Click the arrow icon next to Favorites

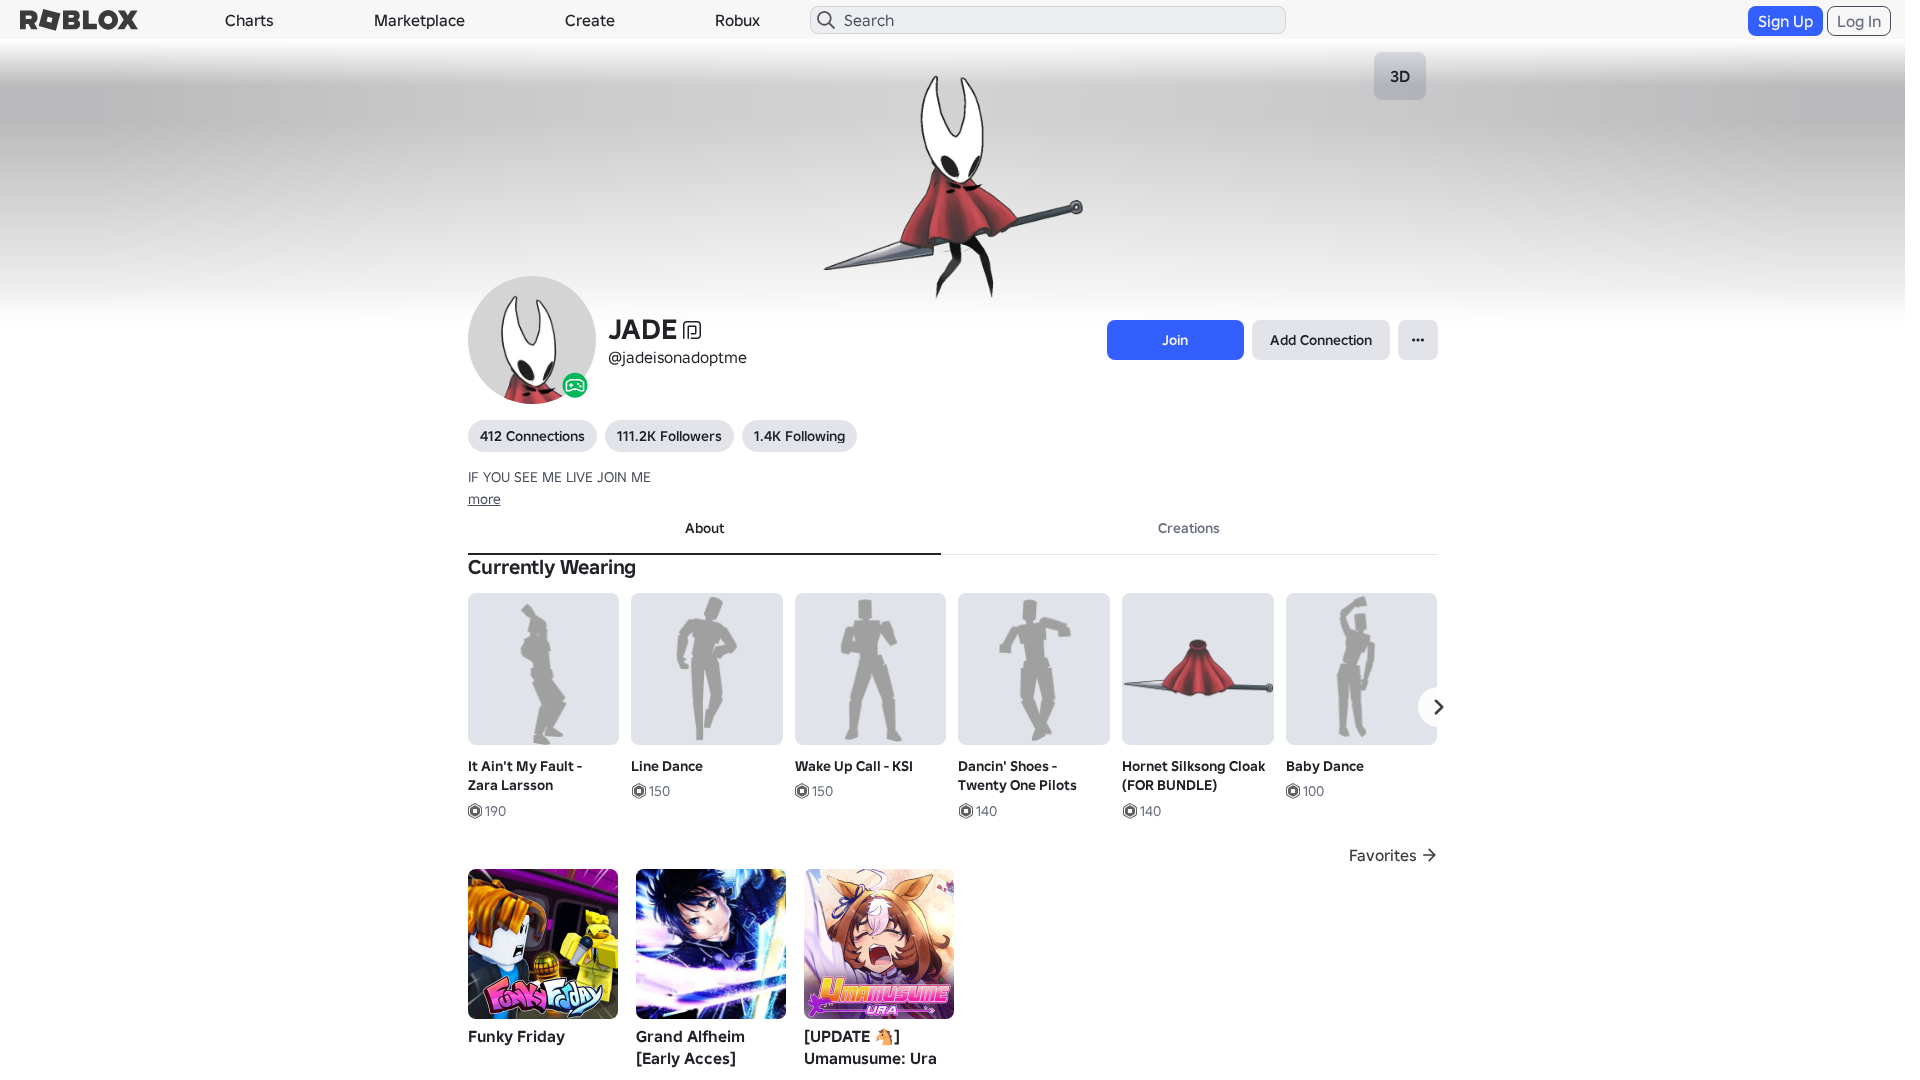click(1430, 855)
